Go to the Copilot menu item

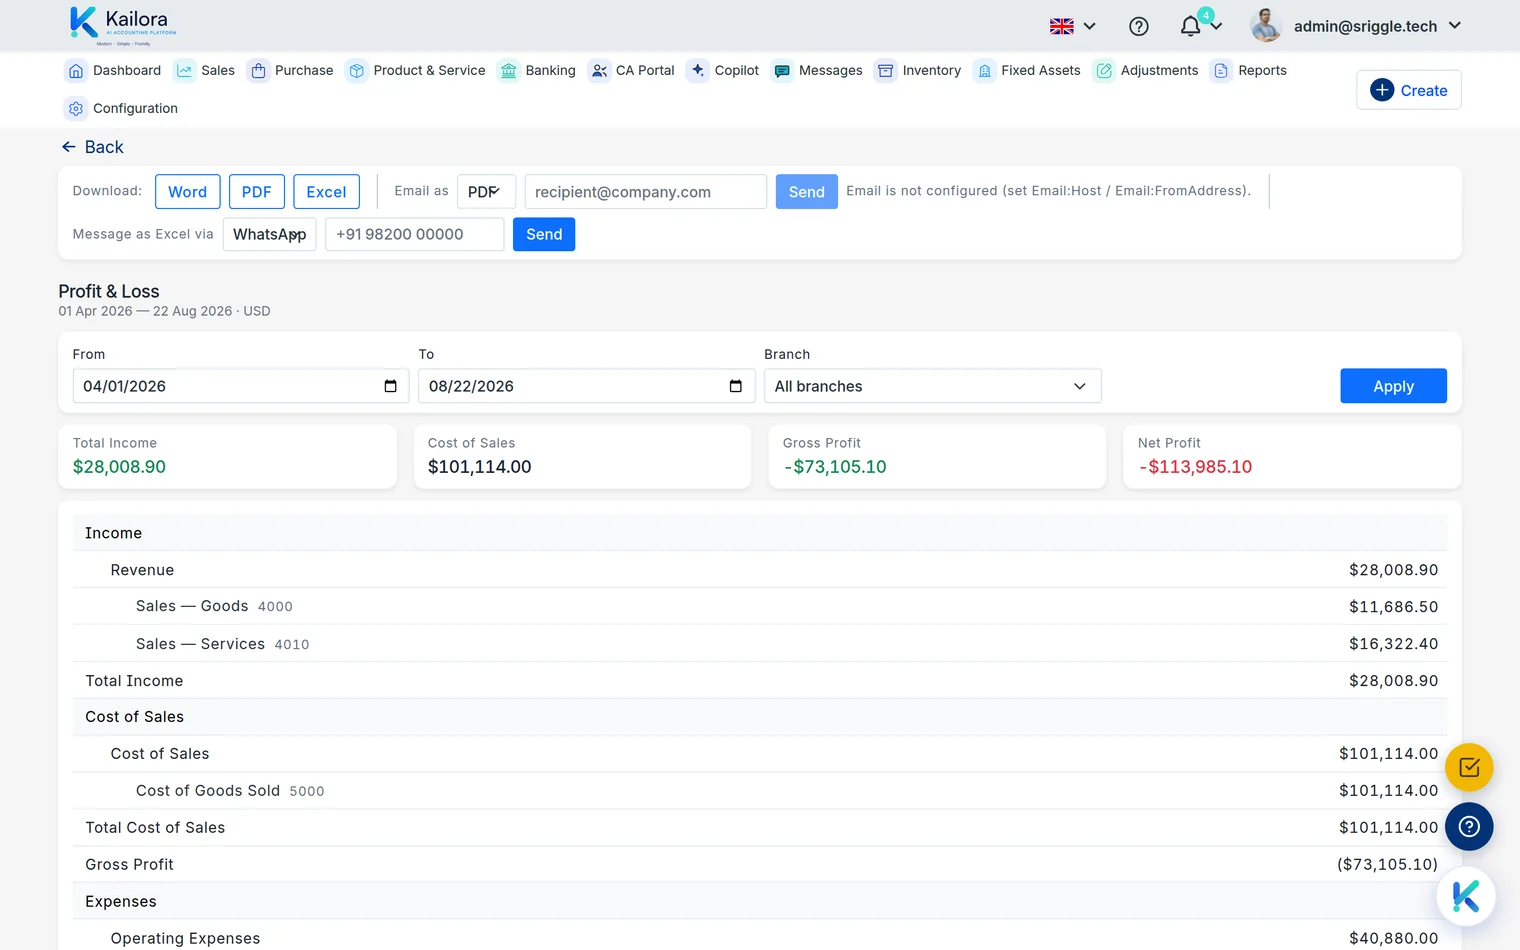pyautogui.click(x=723, y=70)
